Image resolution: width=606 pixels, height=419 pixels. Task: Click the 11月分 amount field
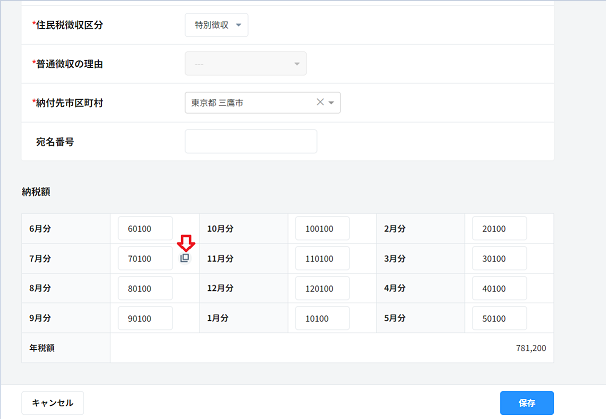322,259
